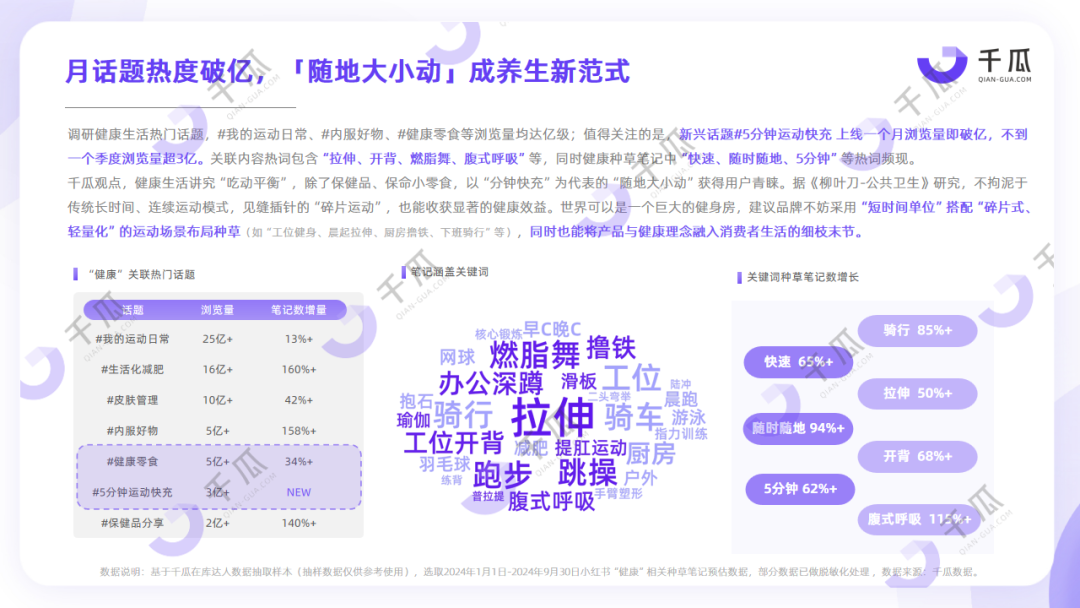Click 网球 in the word cloud

click(457, 357)
